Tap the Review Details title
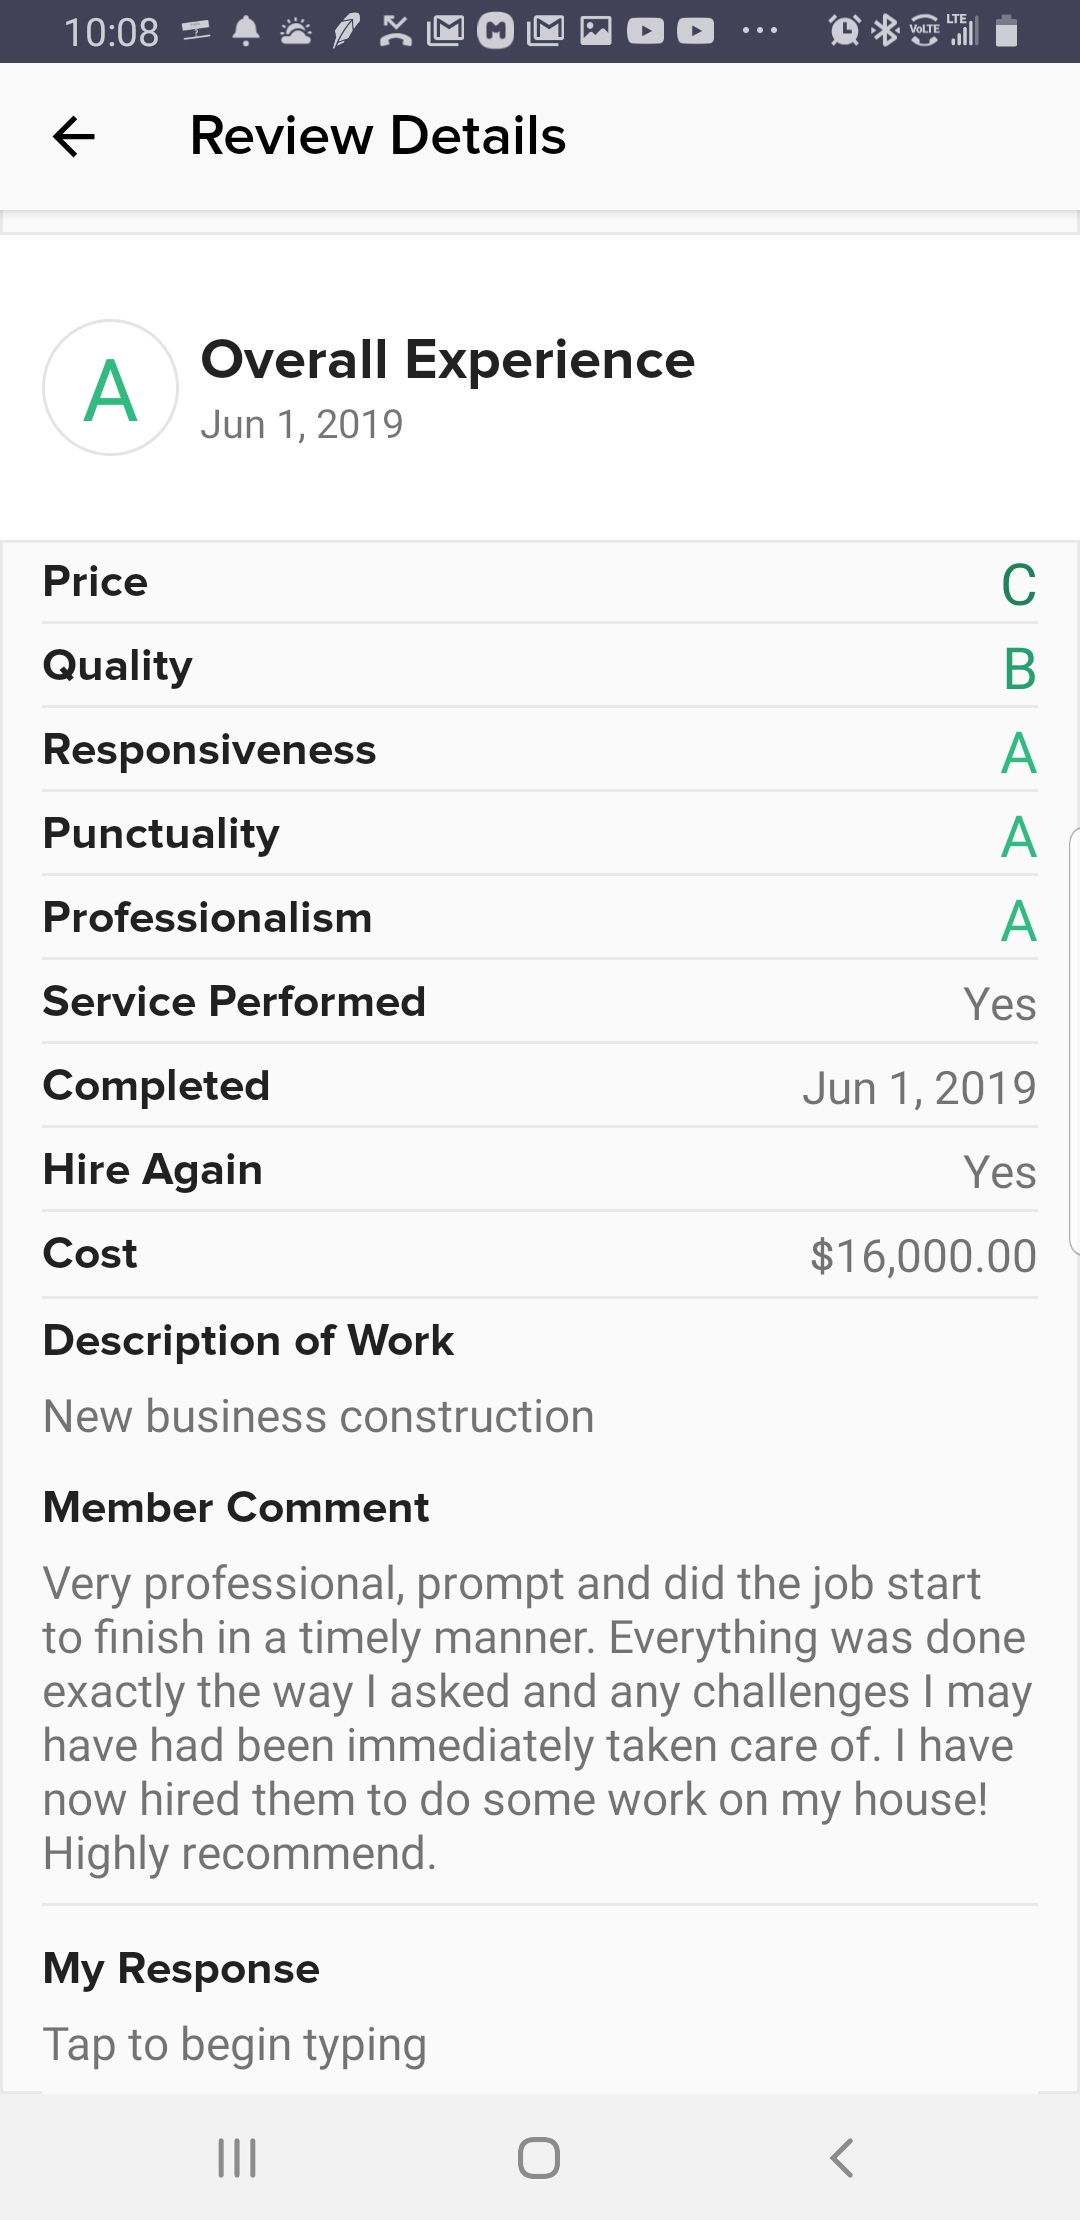The image size is (1080, 2220). click(x=378, y=136)
